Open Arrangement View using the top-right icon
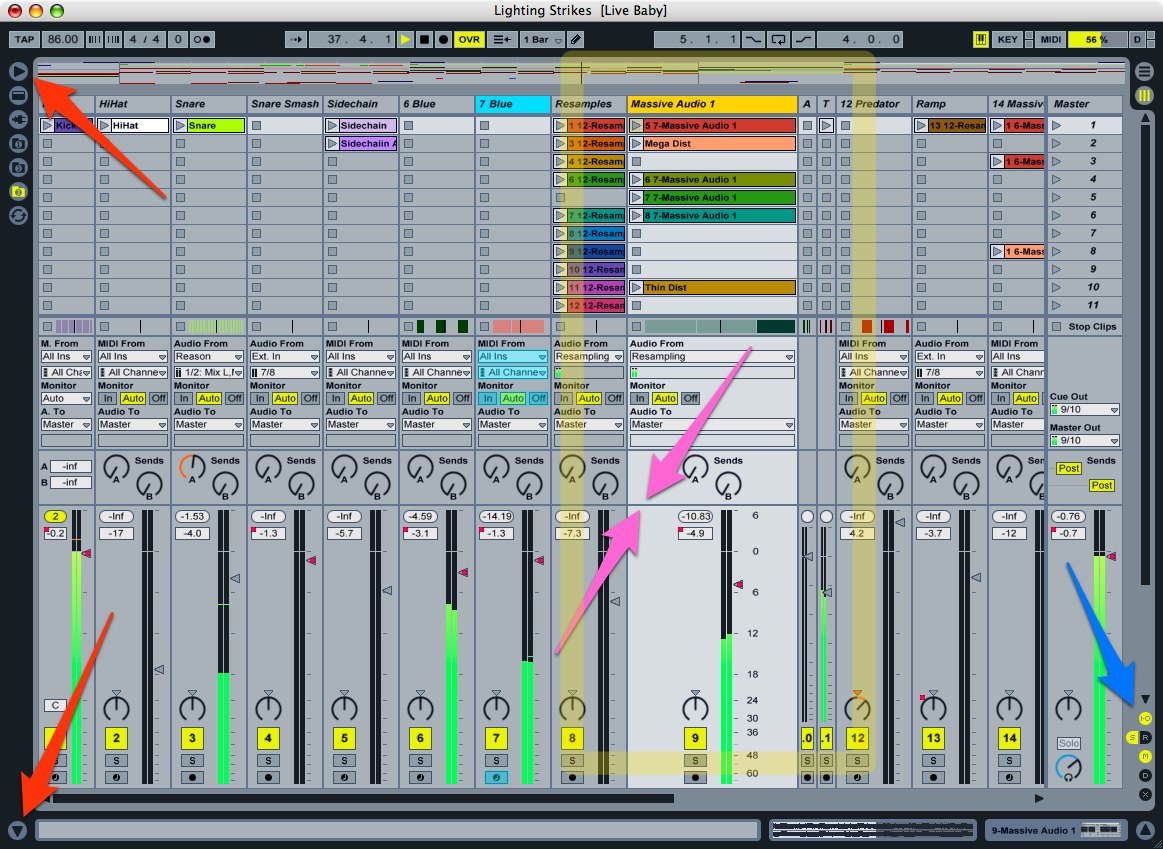Image resolution: width=1163 pixels, height=849 pixels. pos(1146,71)
